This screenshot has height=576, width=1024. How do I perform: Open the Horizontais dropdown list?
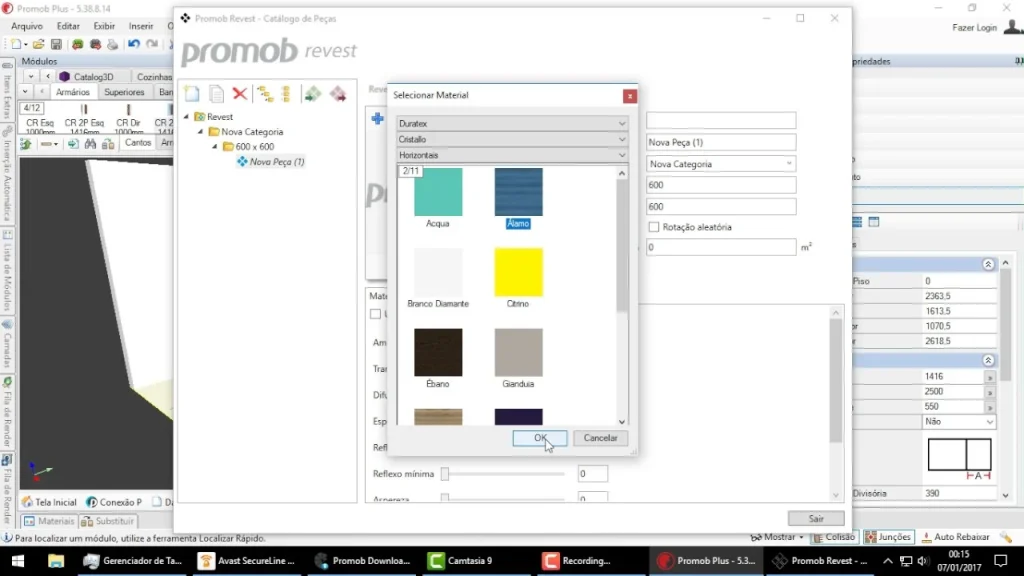[512, 155]
